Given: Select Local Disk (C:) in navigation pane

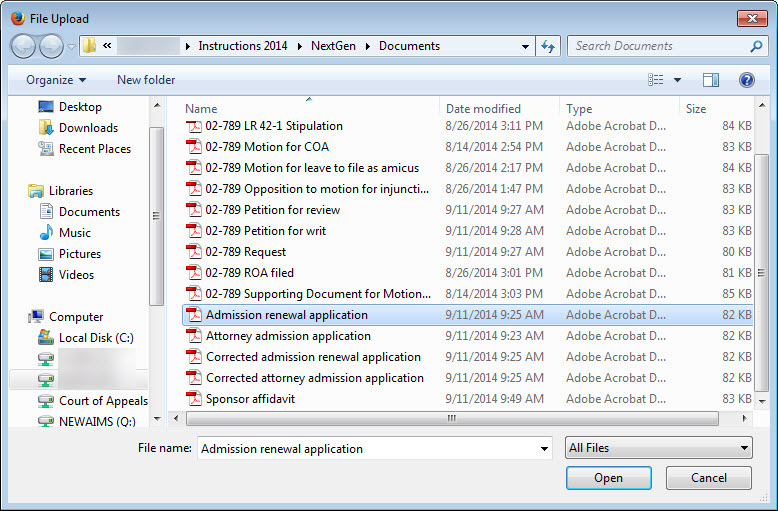Looking at the screenshot, I should coord(95,338).
